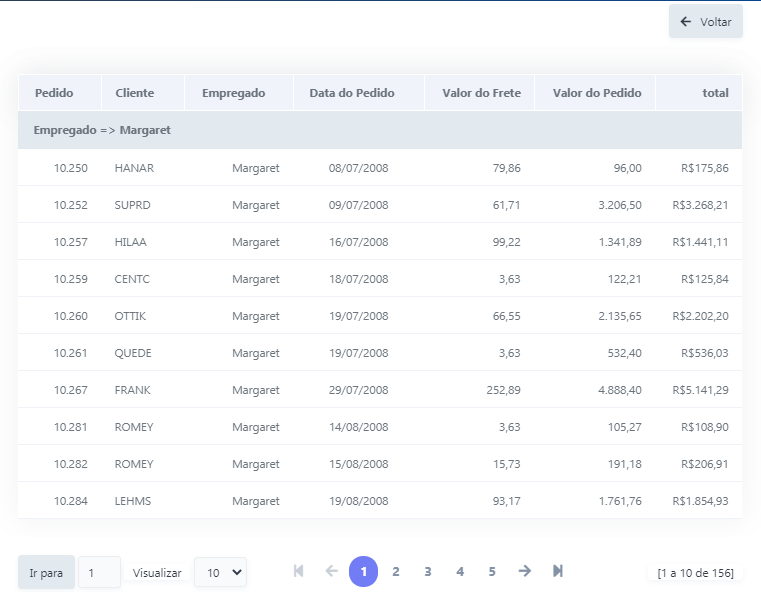Sort by the Empregado column header
The width and height of the screenshot is (761, 592).
[233, 93]
